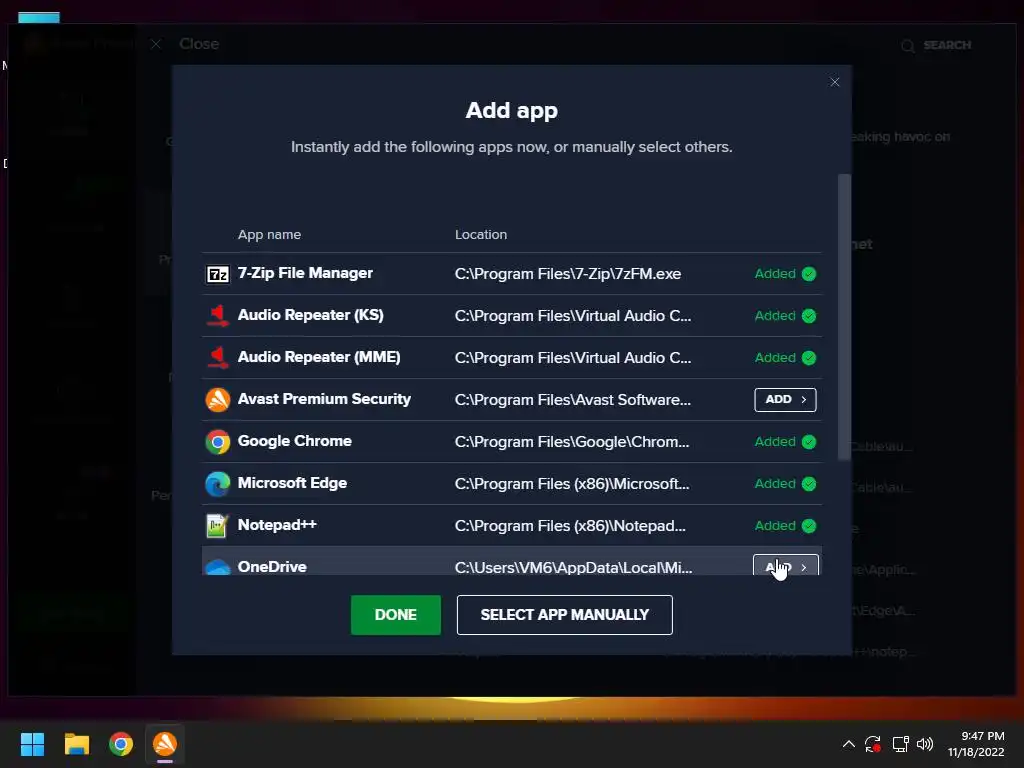Select the Microsoft Edge name text
1024x768 pixels.
[x=292, y=483]
